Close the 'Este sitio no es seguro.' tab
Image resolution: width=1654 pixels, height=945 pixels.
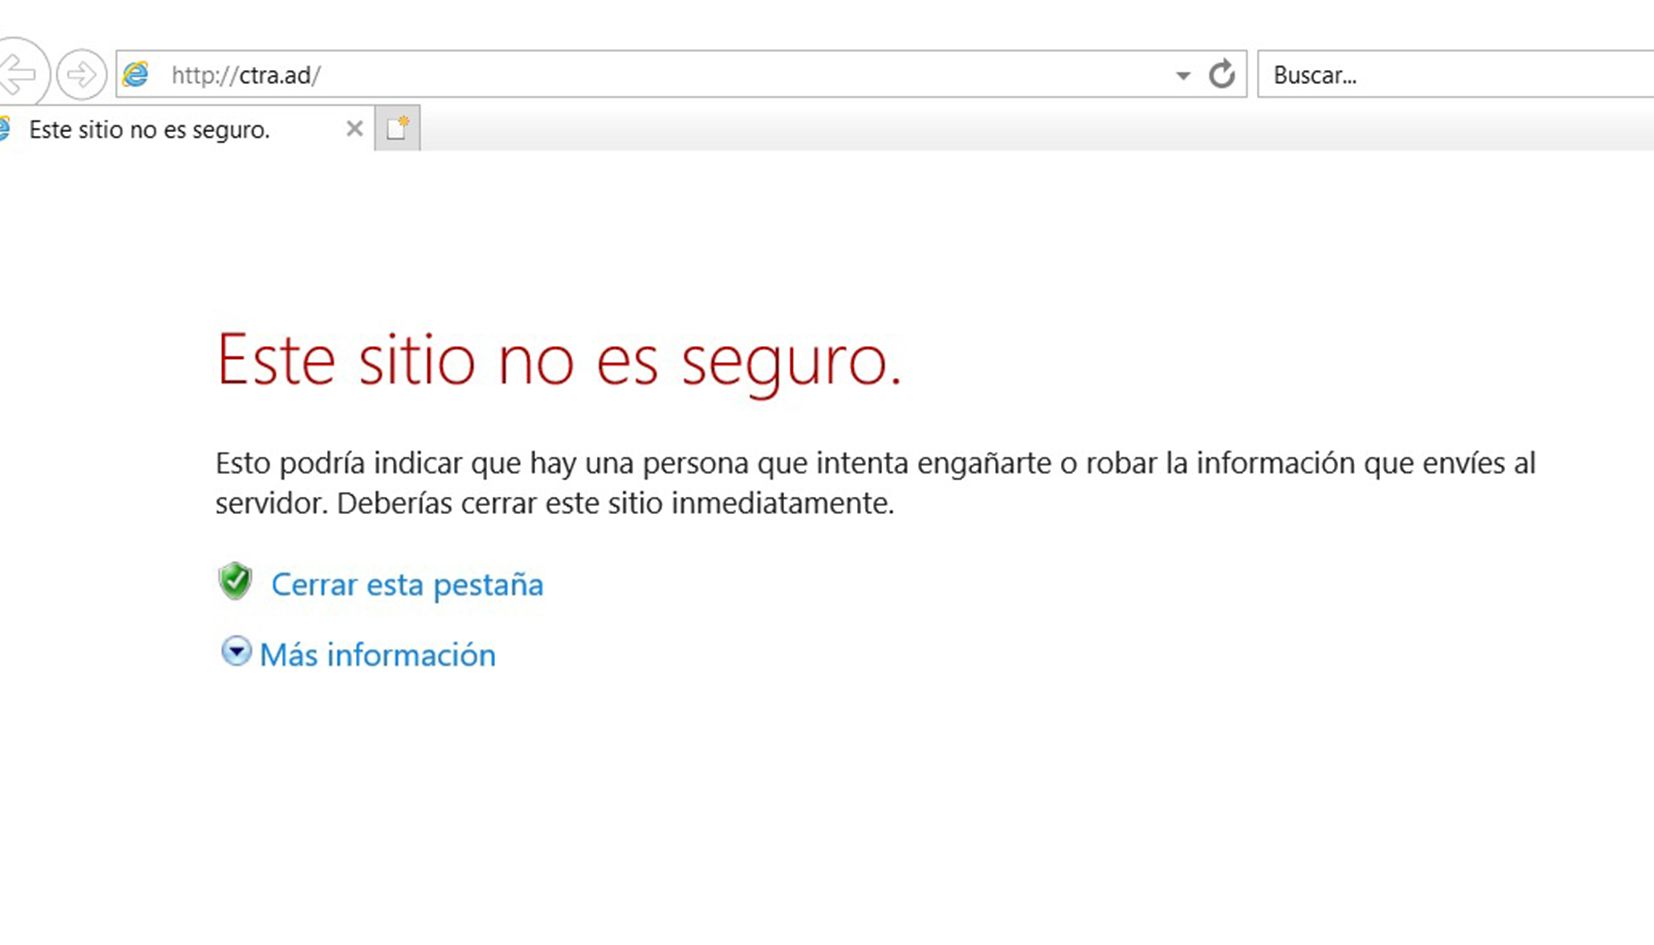354,129
